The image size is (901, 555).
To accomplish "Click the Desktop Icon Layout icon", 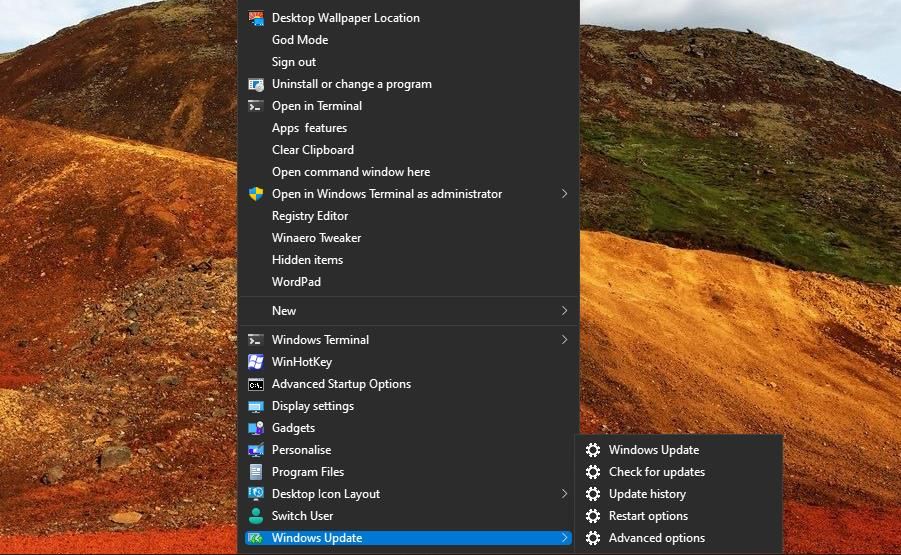I will click(x=256, y=494).
